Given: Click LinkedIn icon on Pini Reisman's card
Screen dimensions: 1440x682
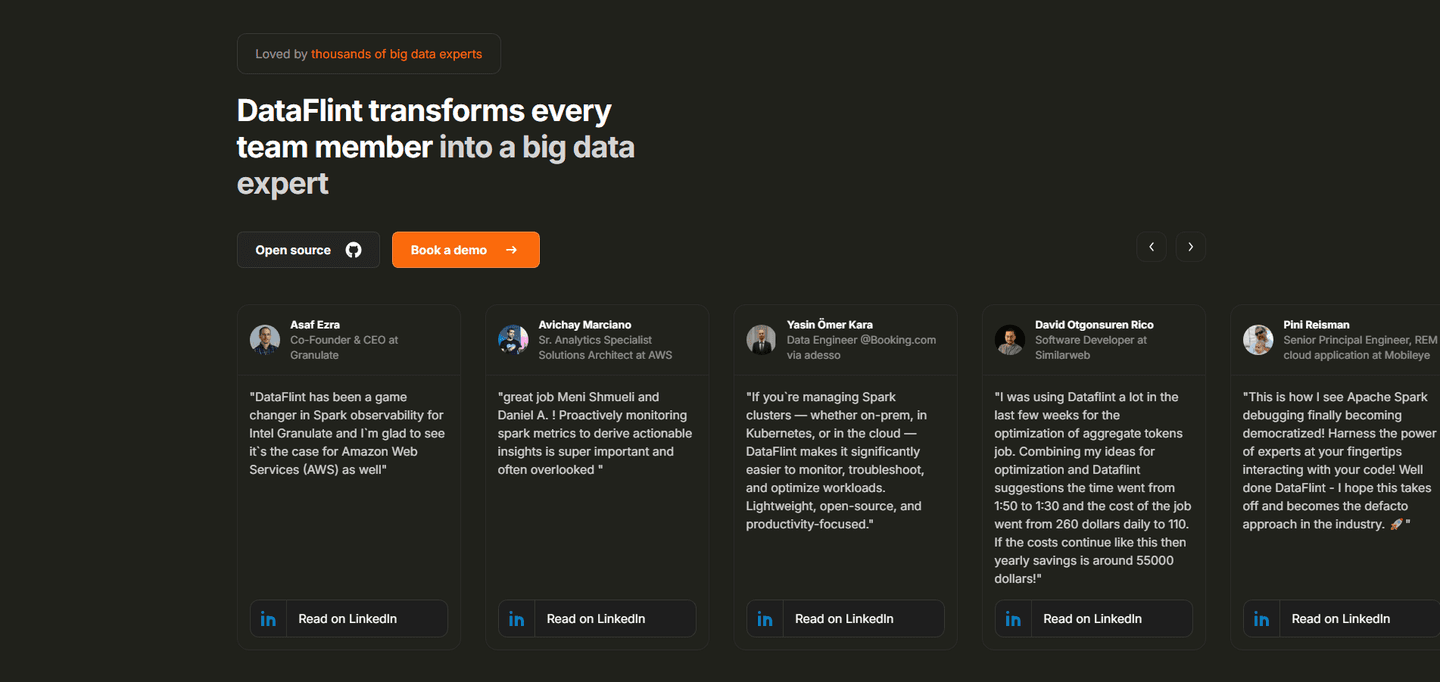Looking at the screenshot, I should point(1261,619).
